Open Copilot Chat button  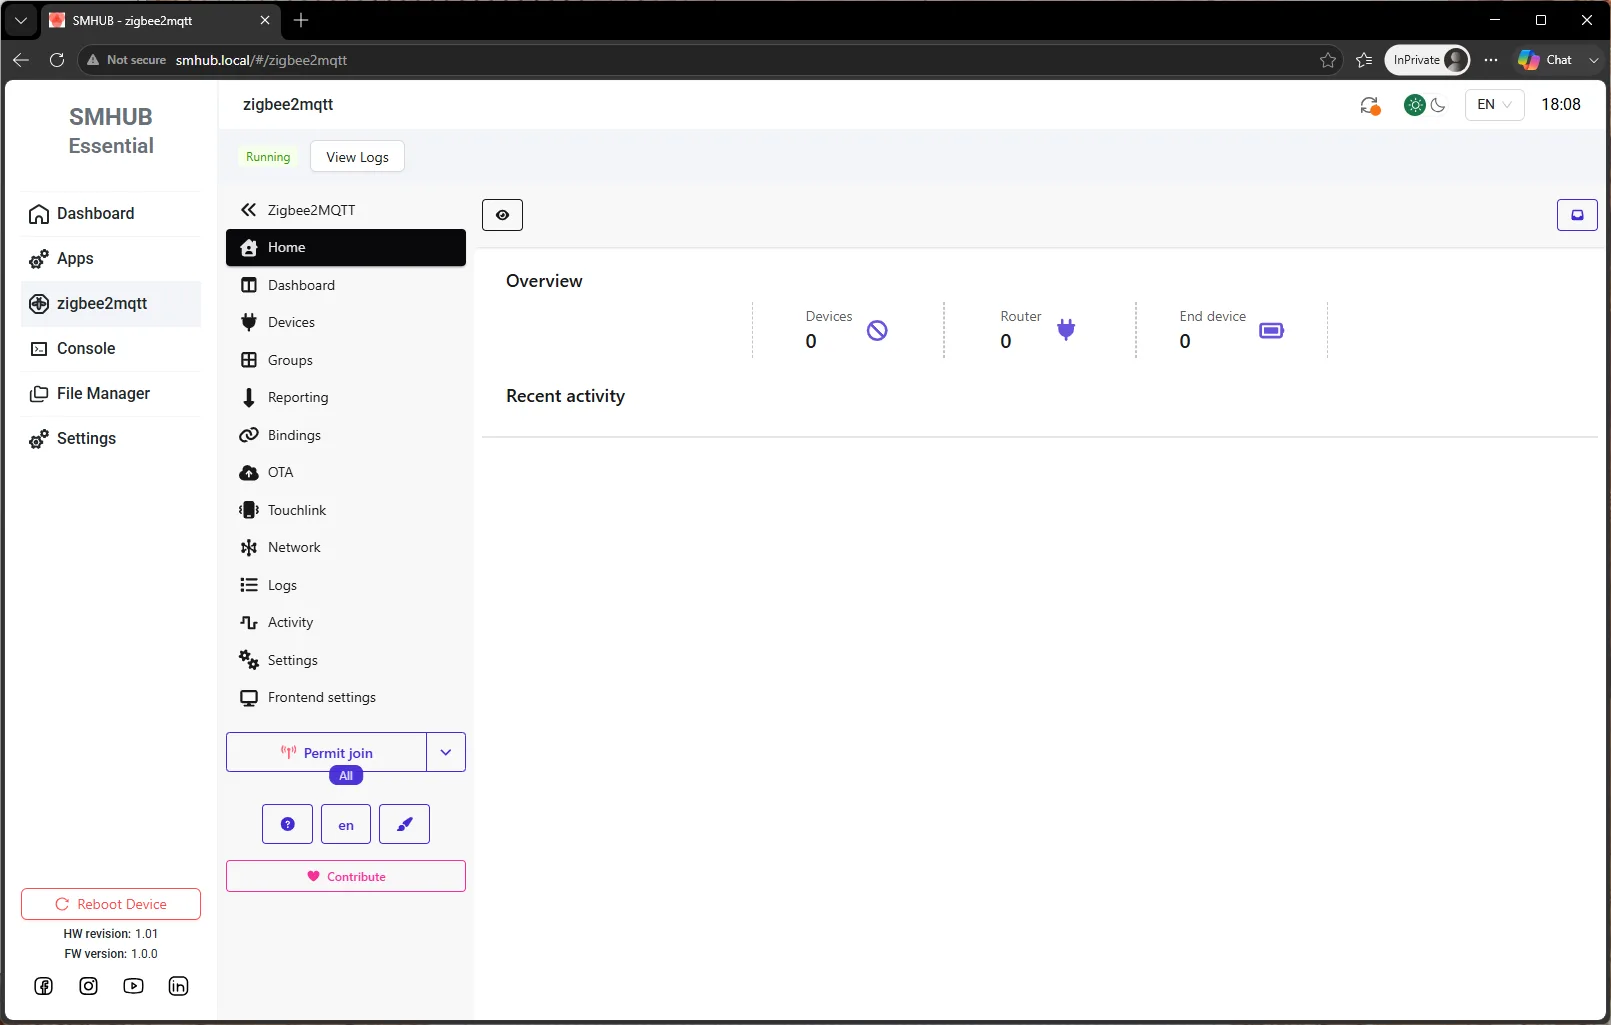click(x=1546, y=60)
